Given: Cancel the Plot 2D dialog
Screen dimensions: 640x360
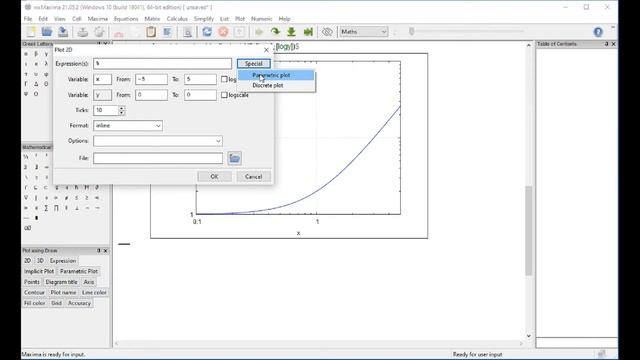Looking at the screenshot, I should tap(253, 177).
